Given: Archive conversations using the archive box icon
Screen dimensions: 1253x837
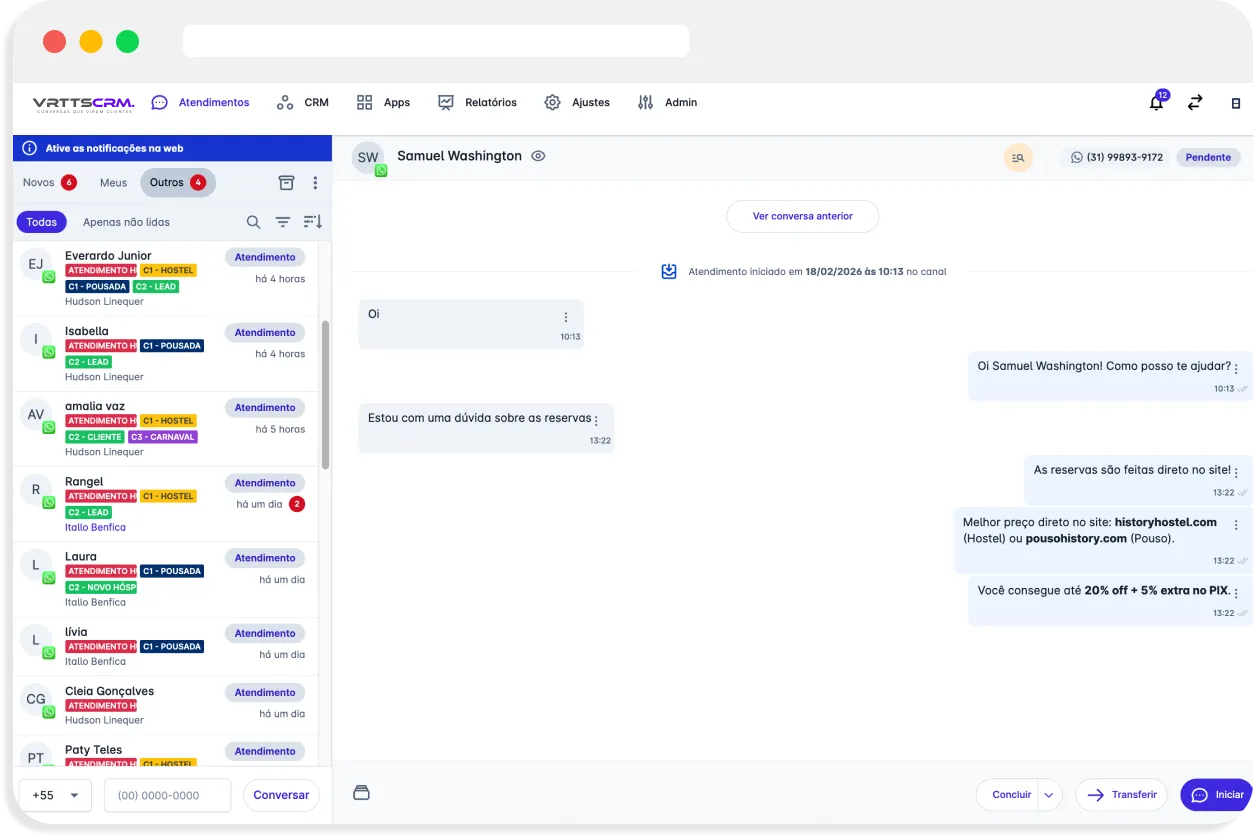Looking at the screenshot, I should [x=287, y=183].
